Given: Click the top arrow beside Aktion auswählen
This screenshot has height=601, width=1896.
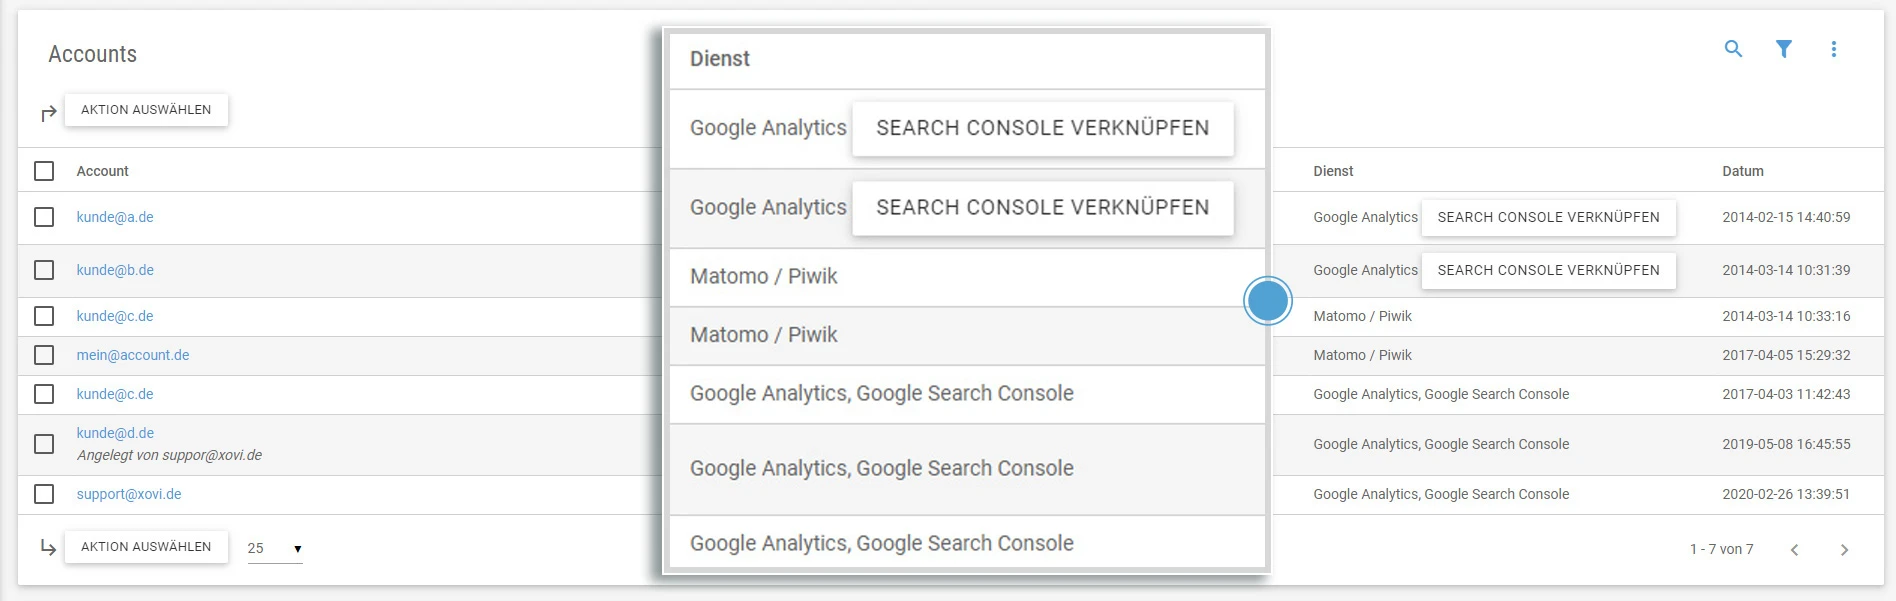Looking at the screenshot, I should click(x=48, y=113).
